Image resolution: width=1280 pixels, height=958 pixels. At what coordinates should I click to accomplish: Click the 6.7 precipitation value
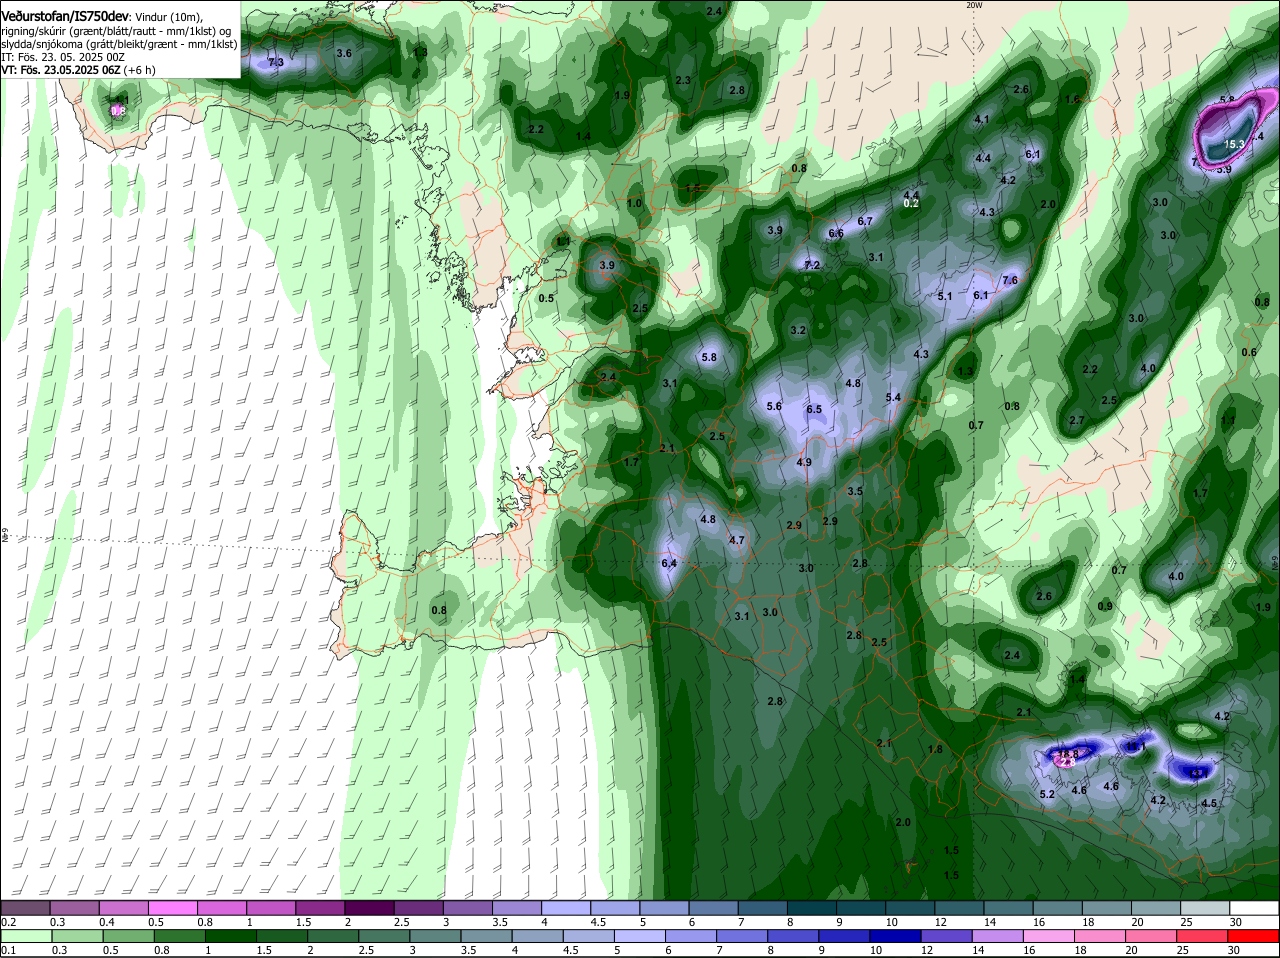click(866, 222)
